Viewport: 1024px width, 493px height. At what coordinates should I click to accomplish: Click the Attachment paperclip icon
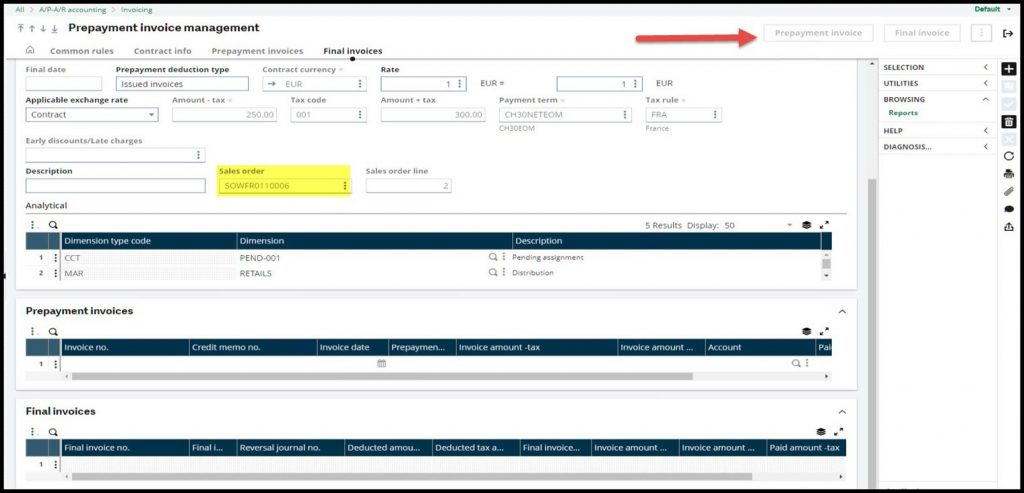point(1008,191)
